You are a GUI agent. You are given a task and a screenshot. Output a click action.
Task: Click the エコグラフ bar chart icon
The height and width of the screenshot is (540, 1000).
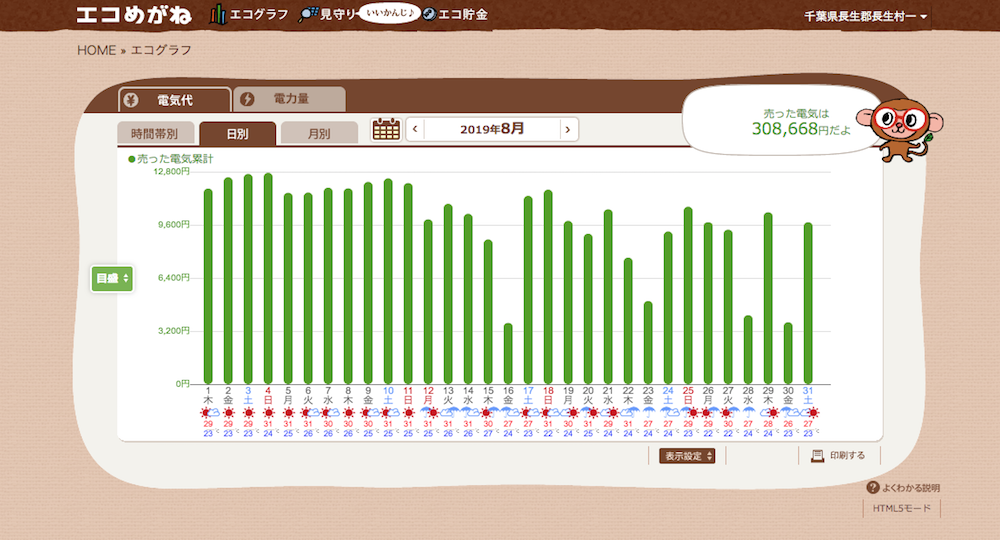[x=218, y=14]
